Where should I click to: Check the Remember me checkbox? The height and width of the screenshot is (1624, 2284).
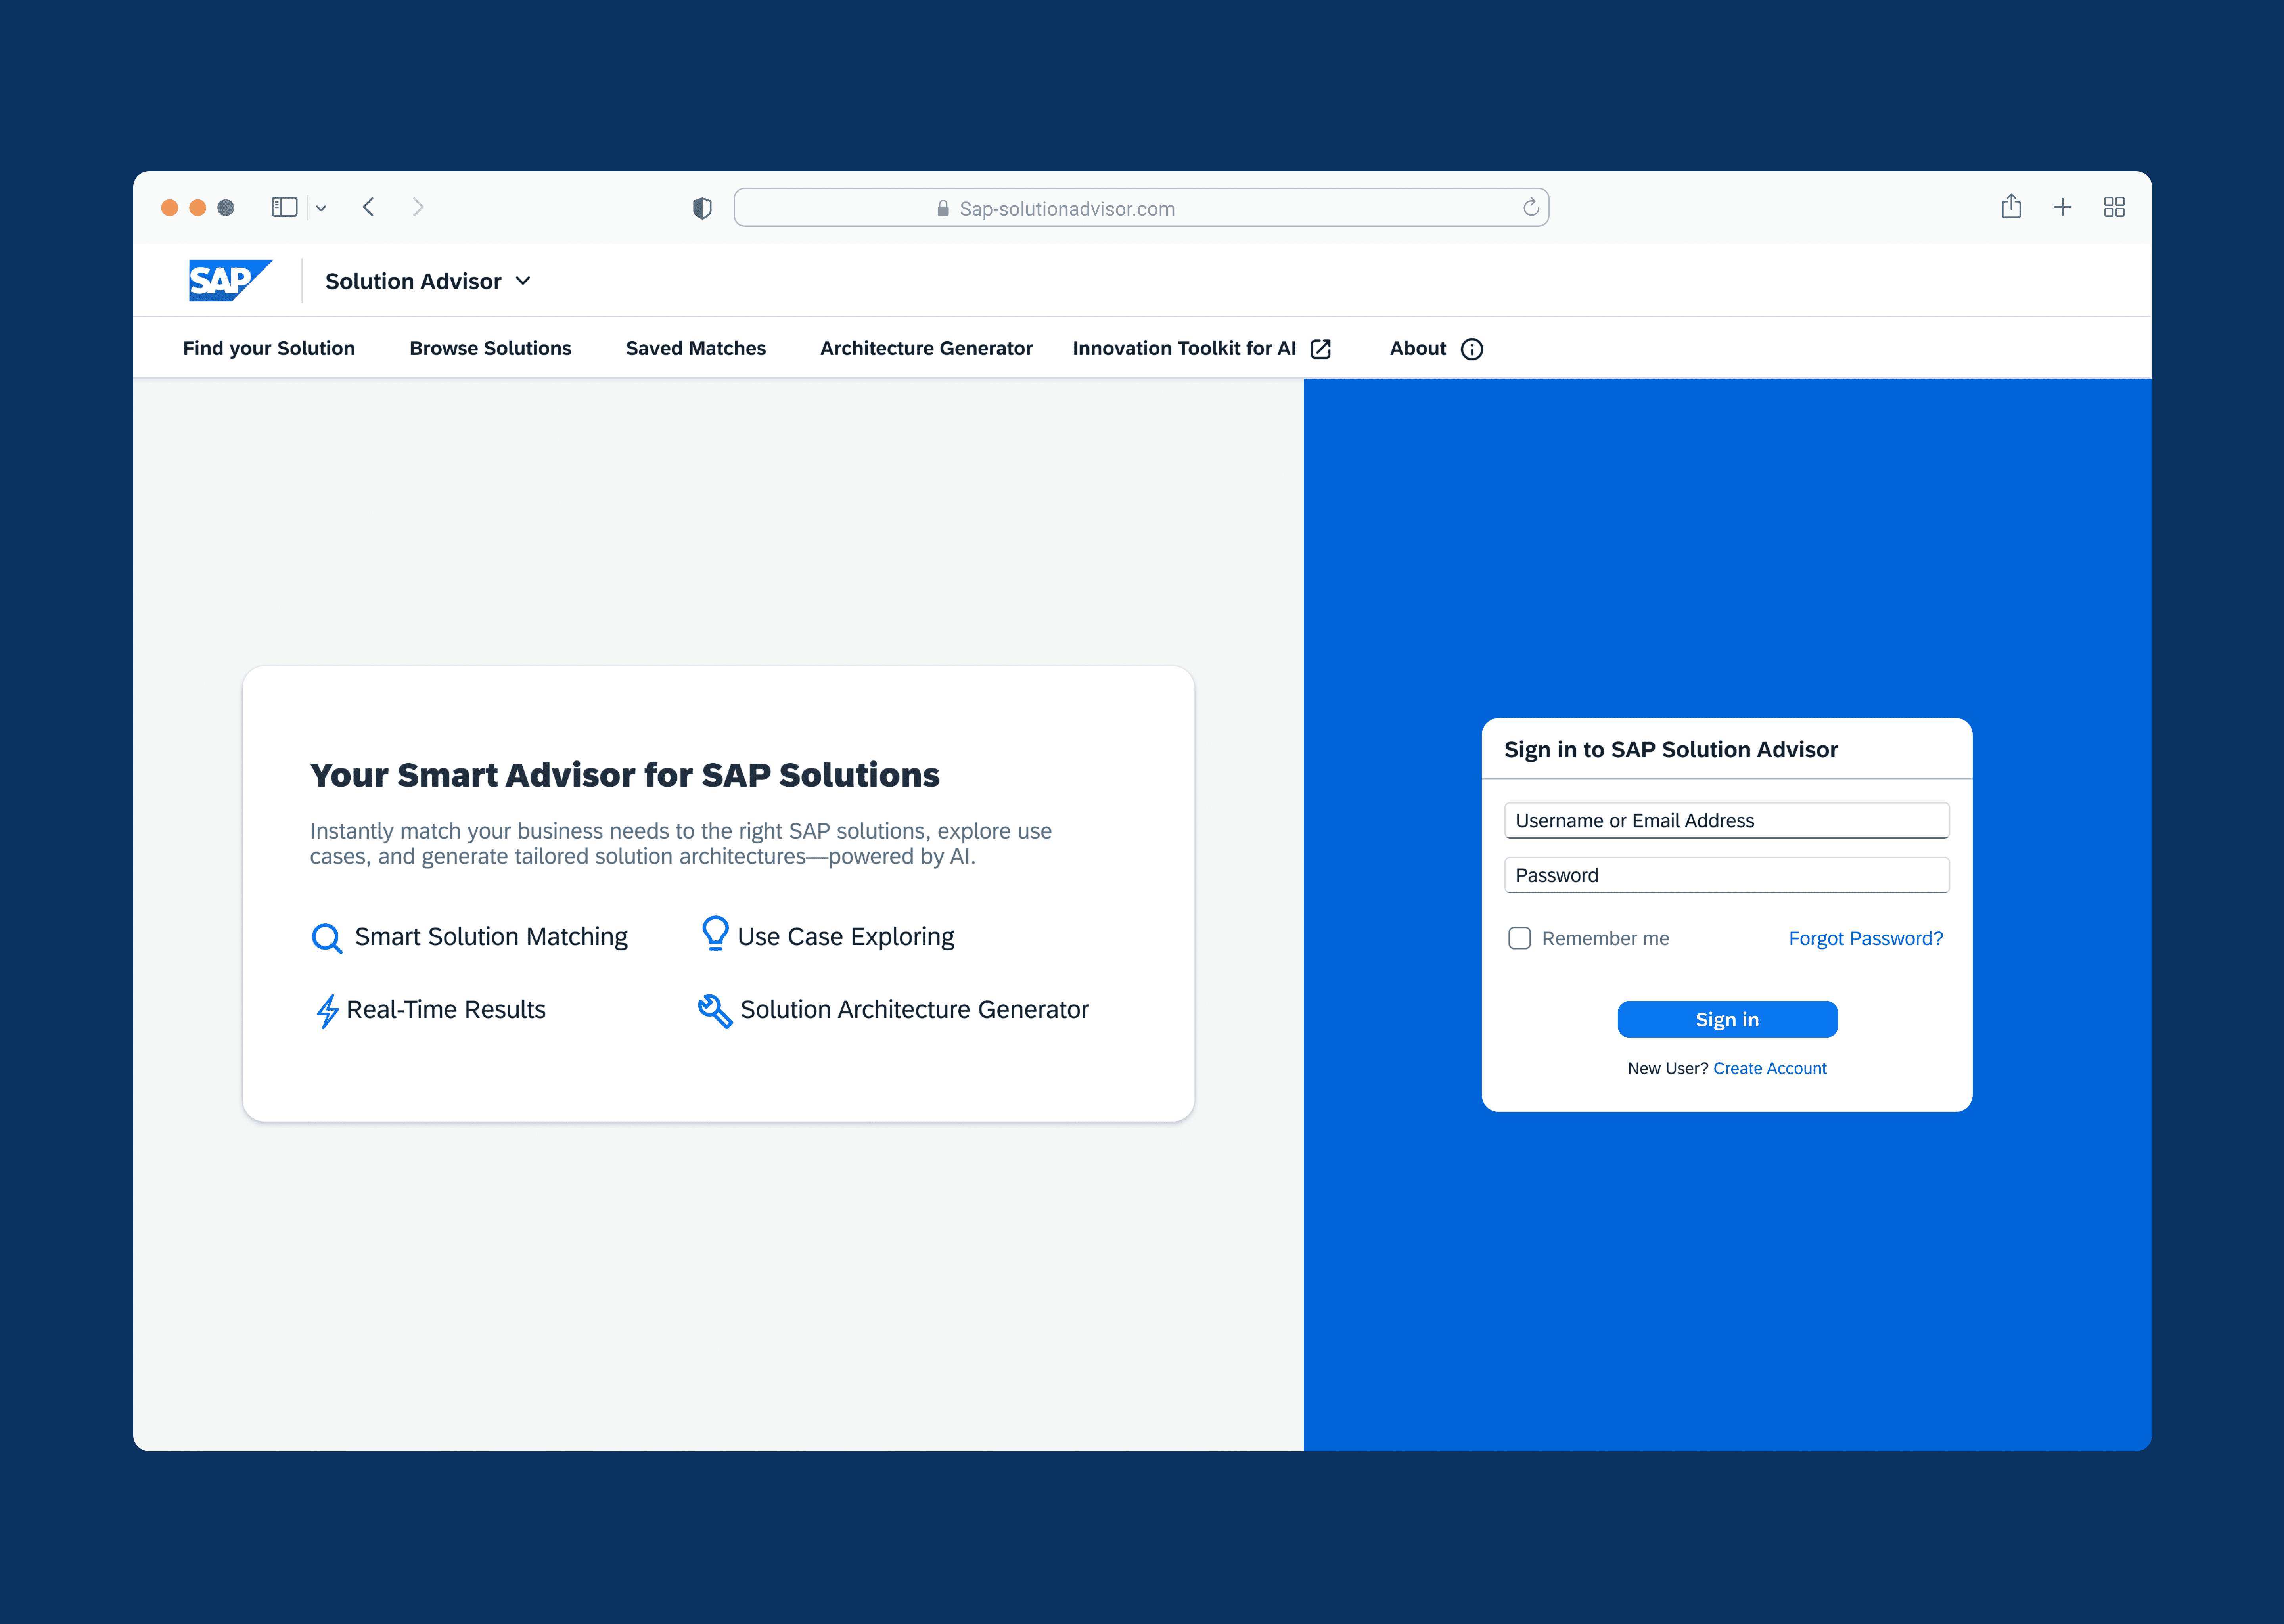click(1519, 938)
